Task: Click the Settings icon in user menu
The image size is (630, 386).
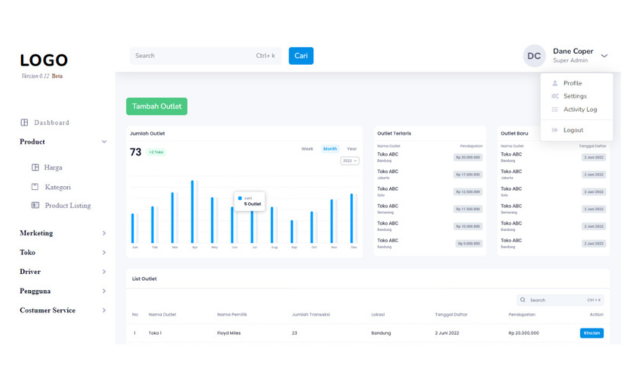Action: 555,96
